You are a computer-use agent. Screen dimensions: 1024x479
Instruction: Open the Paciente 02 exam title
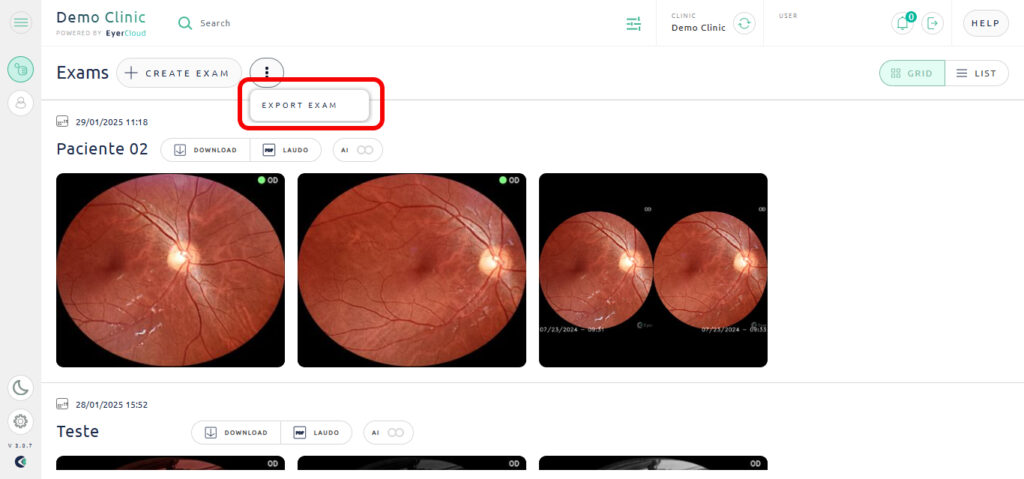click(102, 149)
